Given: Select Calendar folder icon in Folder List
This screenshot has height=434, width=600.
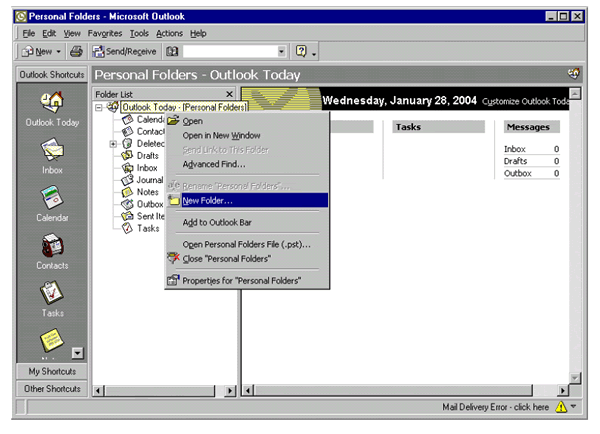Looking at the screenshot, I should tap(127, 120).
